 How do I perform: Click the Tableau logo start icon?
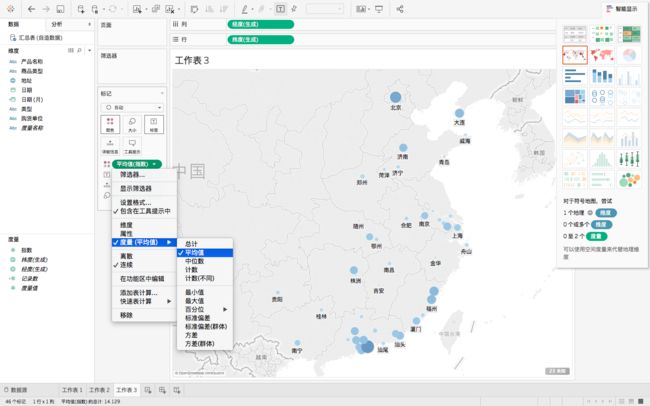pos(10,9)
